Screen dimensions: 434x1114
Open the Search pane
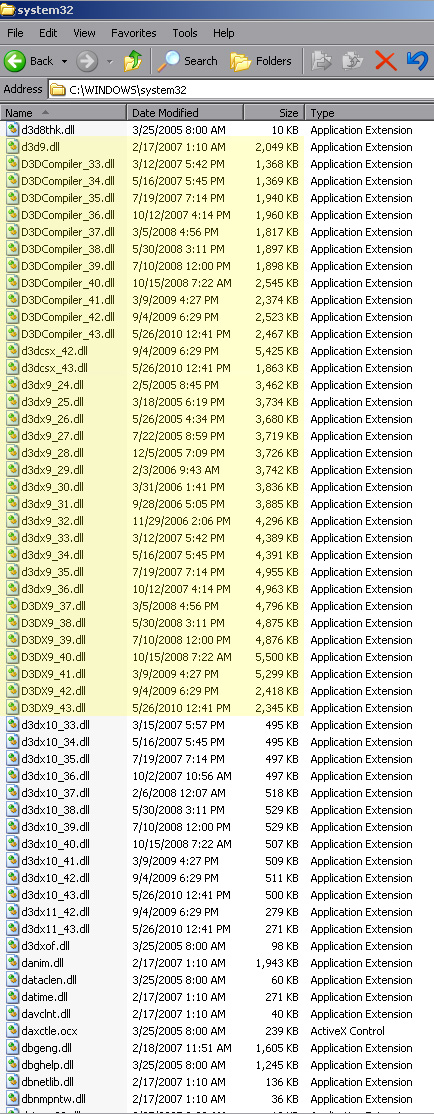[x=188, y=61]
